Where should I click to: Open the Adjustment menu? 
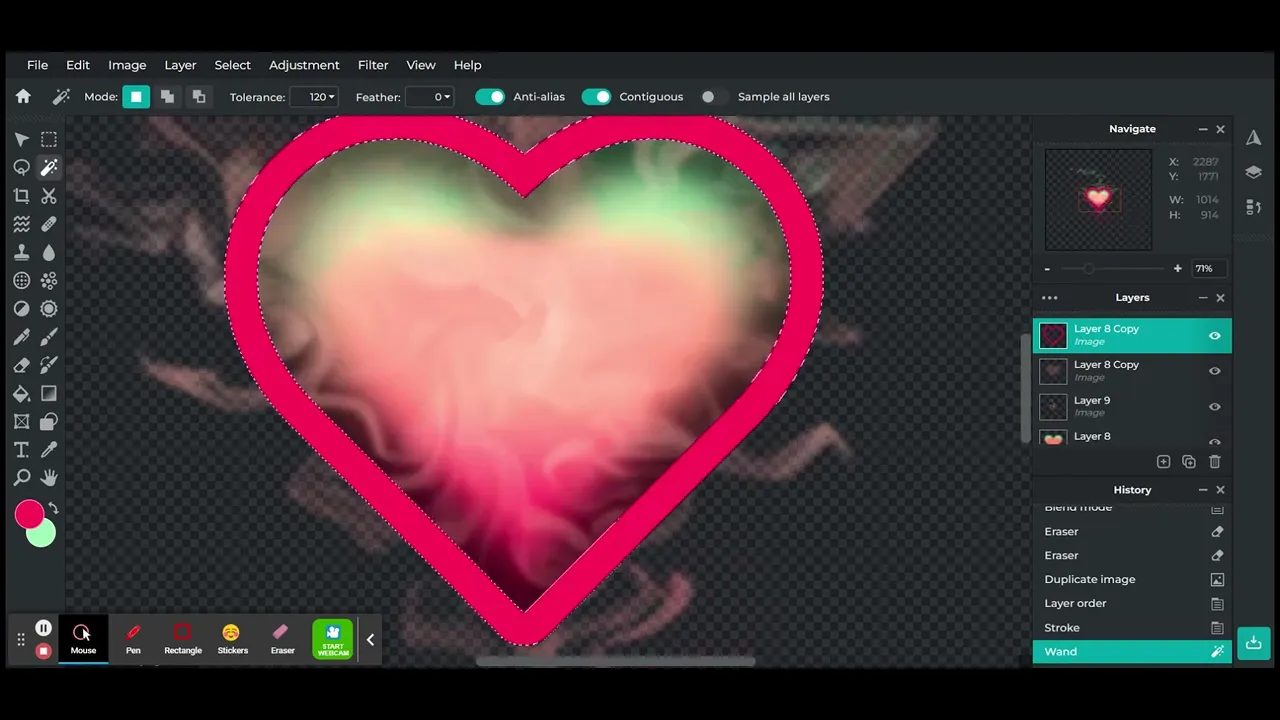(304, 65)
